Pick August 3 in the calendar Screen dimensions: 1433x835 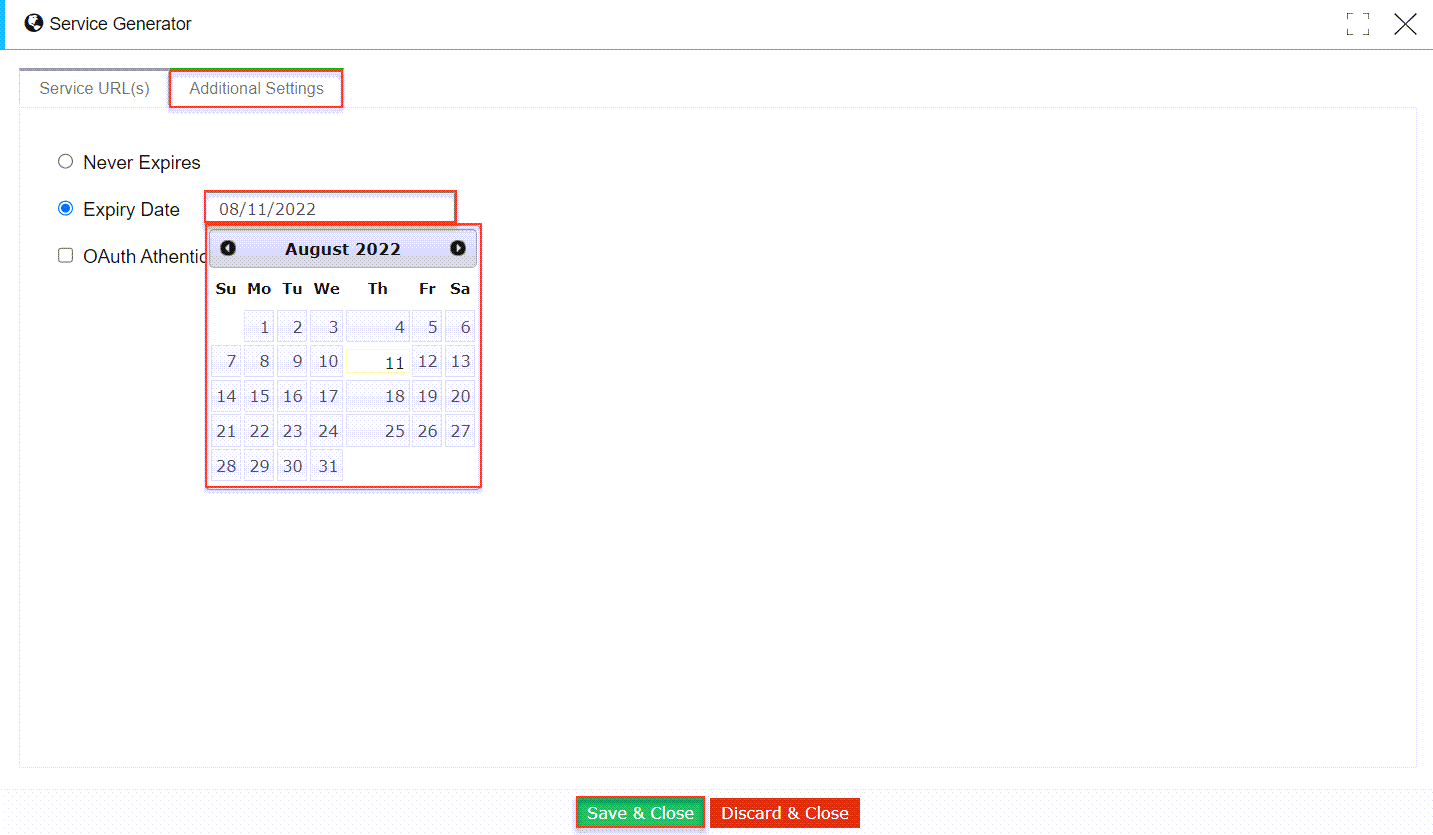(326, 326)
